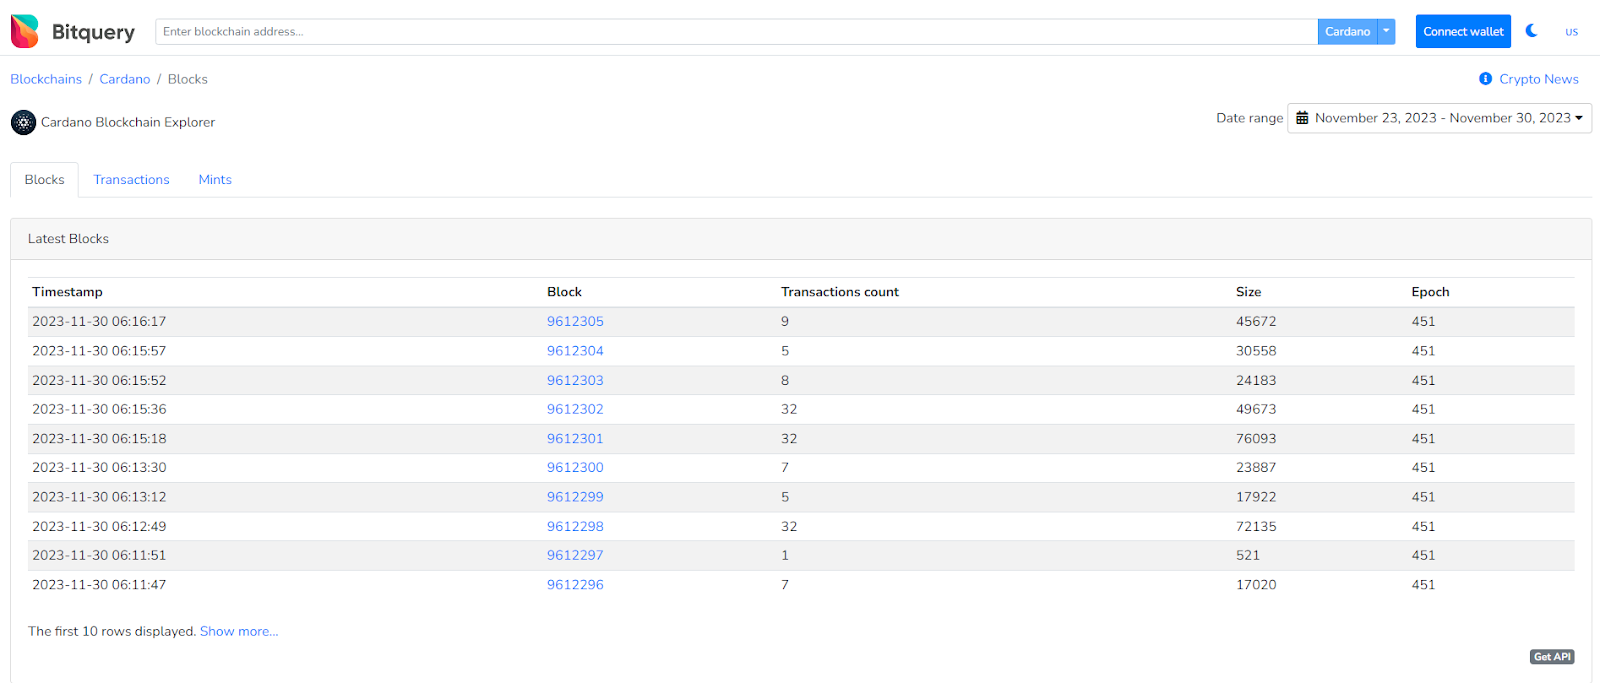Click timestamp 2023-11-30 06:15:36

(99, 409)
